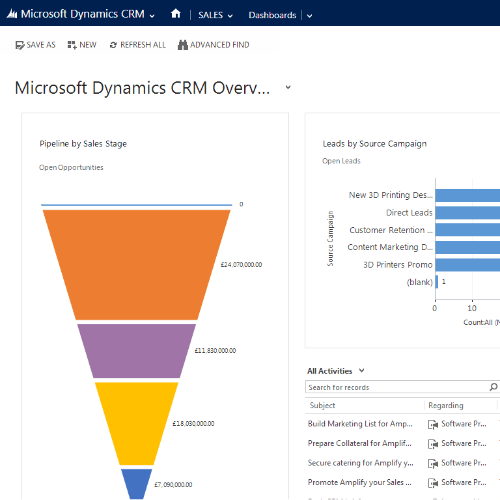
Task: Select the Customer Retention bar
Action: [x=468, y=230]
